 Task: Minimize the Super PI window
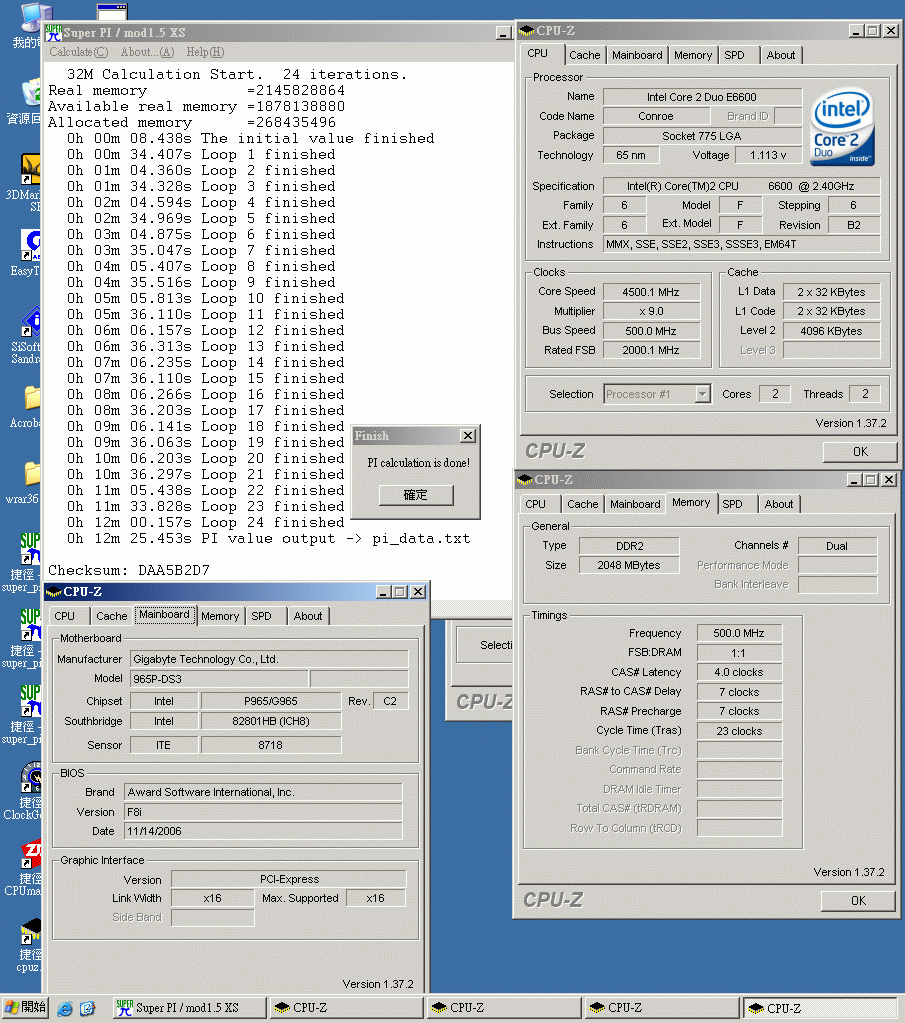click(x=503, y=33)
